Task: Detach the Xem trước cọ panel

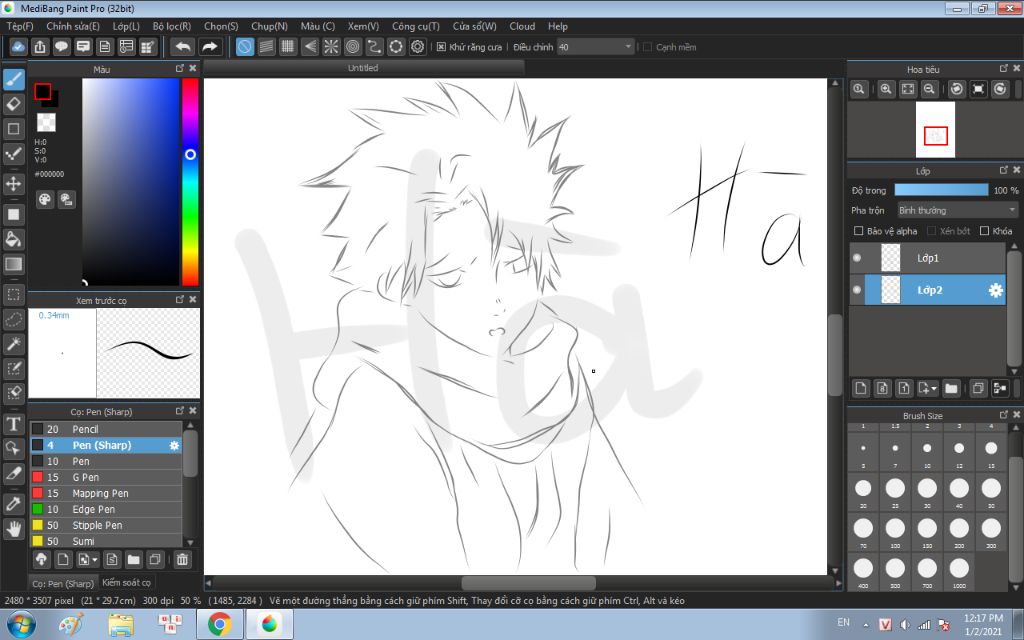Action: tap(180, 299)
